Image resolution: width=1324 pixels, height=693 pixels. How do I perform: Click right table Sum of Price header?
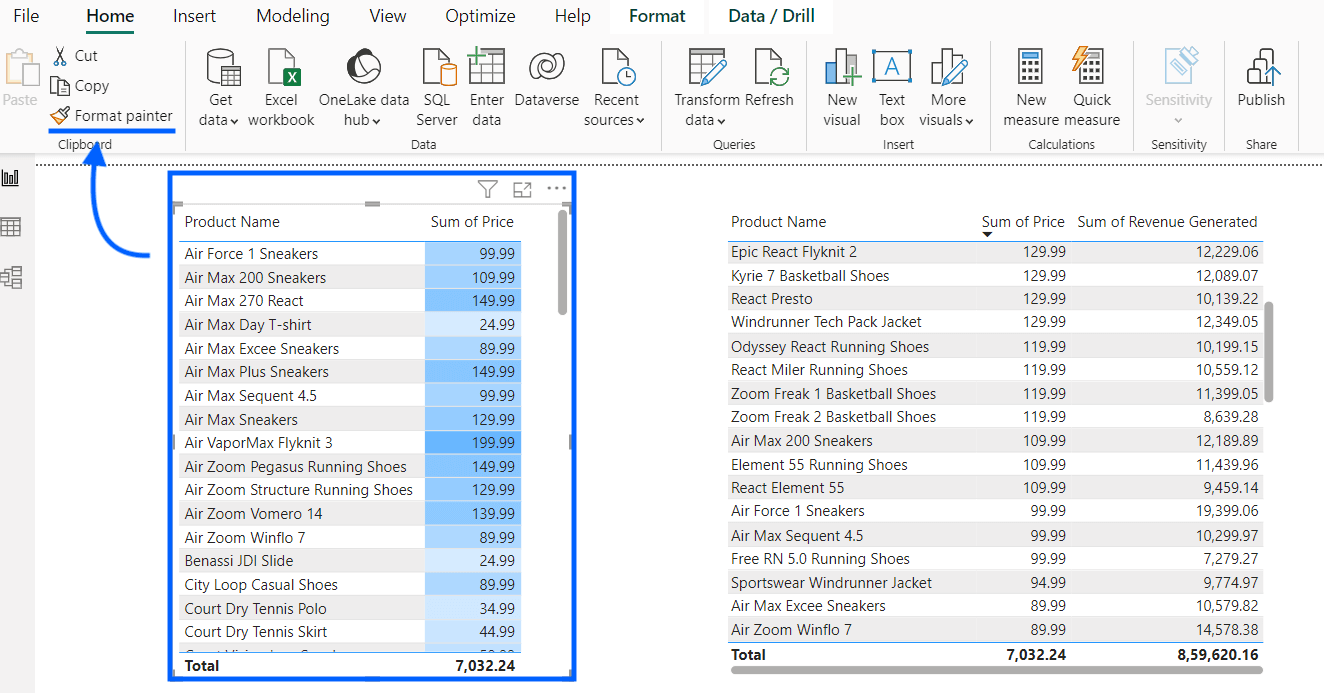1023,222
